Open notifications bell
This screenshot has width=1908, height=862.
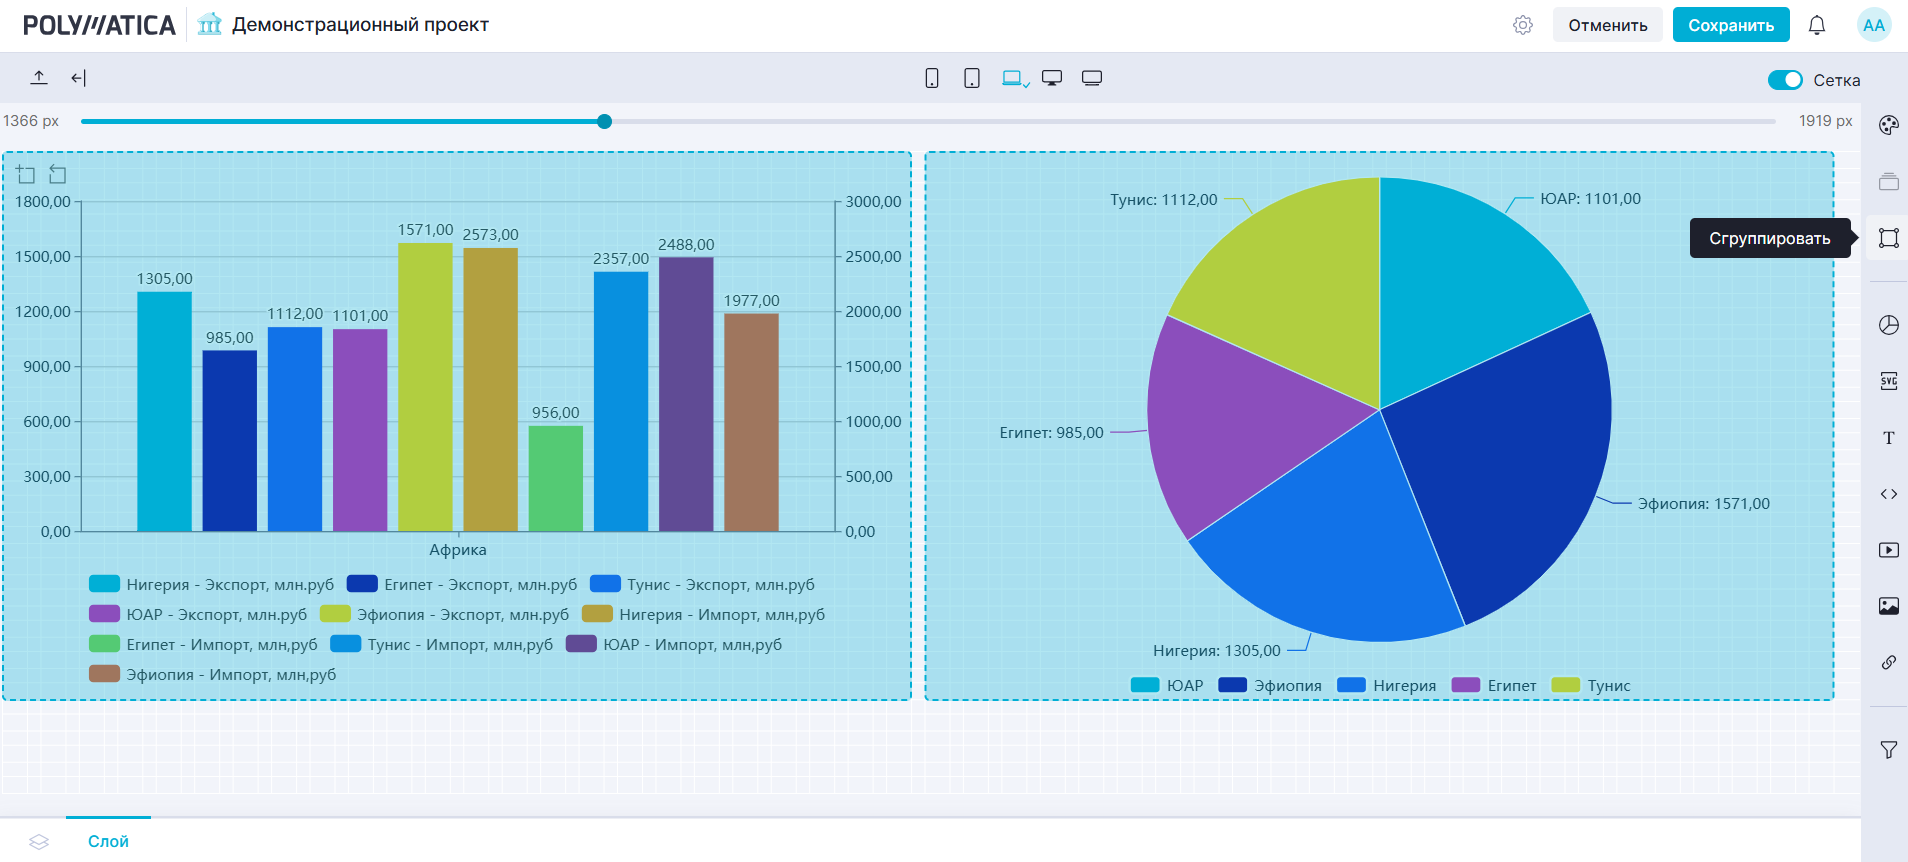(x=1816, y=25)
